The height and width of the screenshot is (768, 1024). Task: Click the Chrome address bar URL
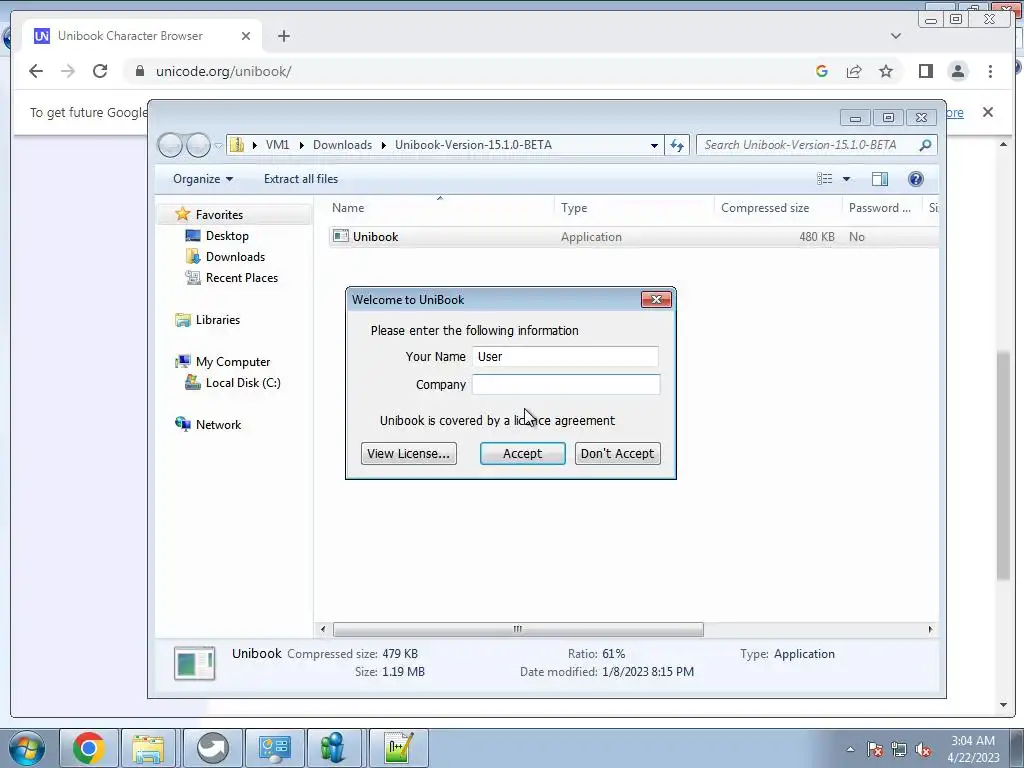point(223,71)
